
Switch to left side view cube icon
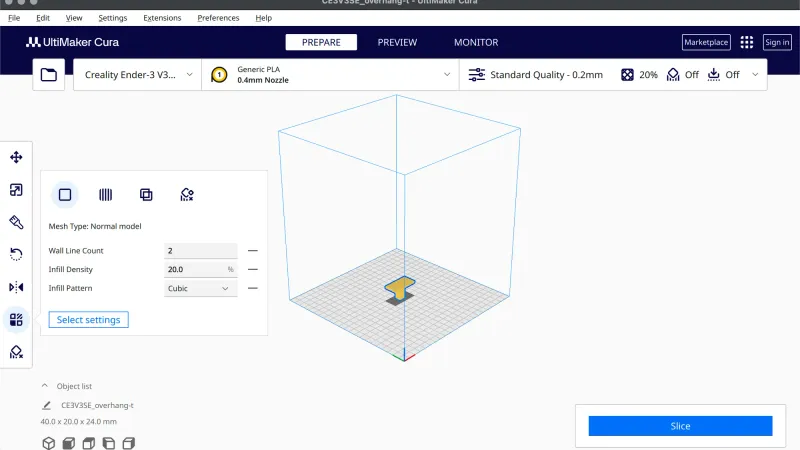[109, 443]
